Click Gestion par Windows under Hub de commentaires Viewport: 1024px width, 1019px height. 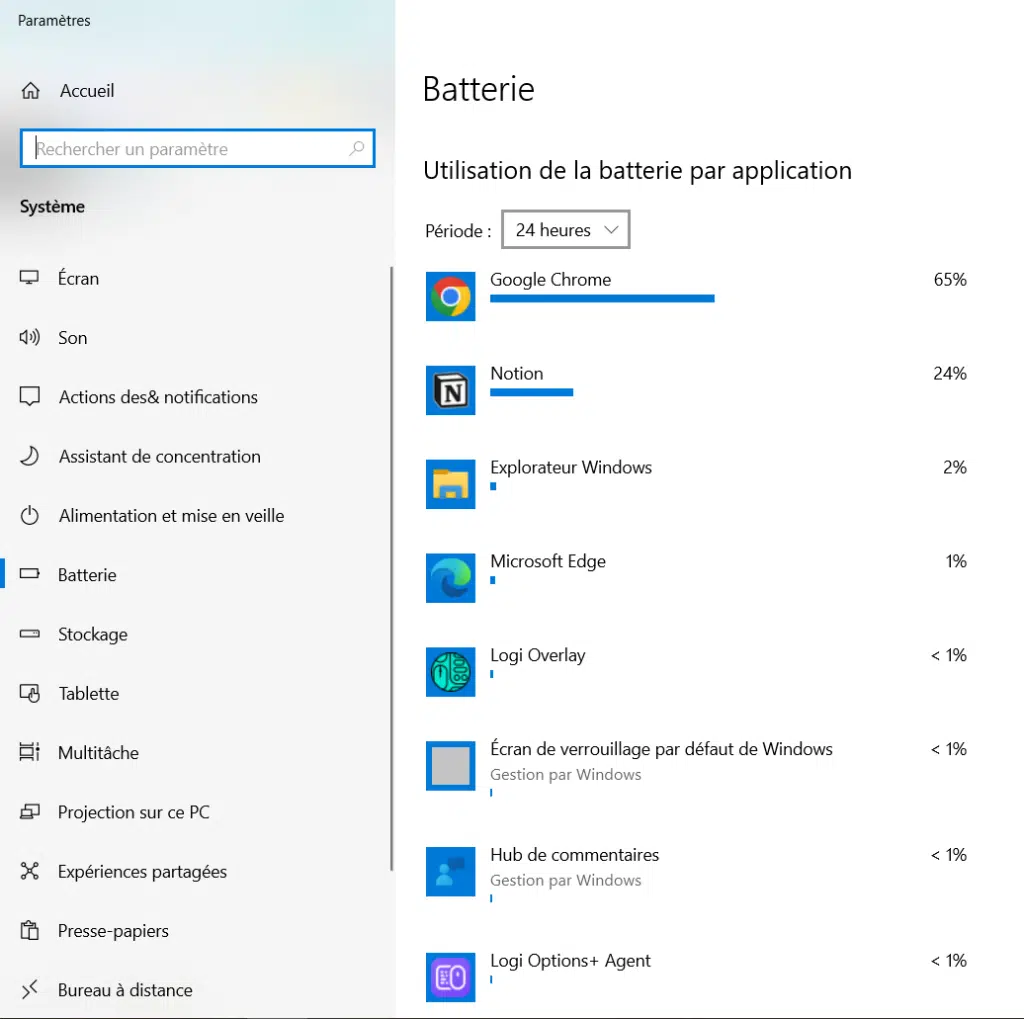point(566,880)
